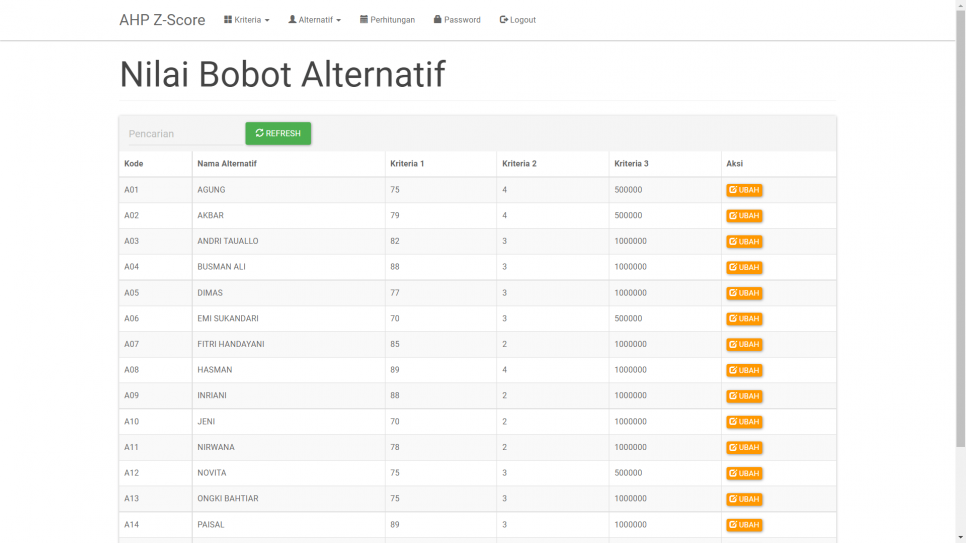The width and height of the screenshot is (966, 543).
Task: Click the Nilai Bobot Alternatif heading
Action: (x=282, y=75)
